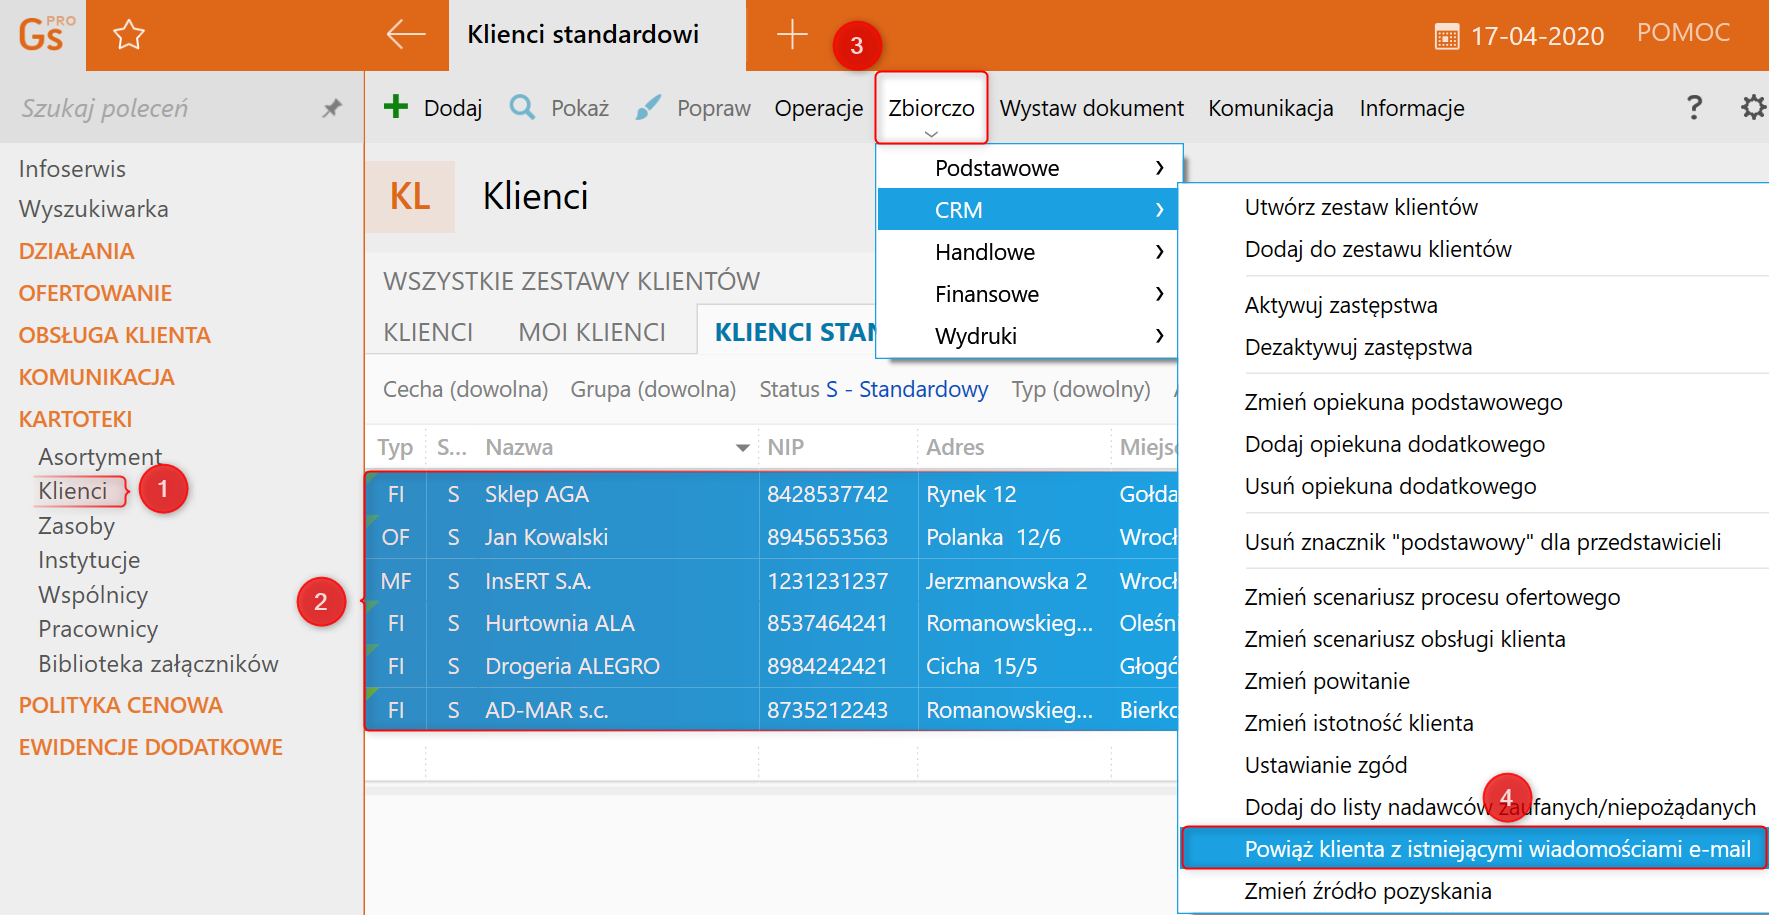Pin the command search panel
This screenshot has height=915, width=1769.
[332, 108]
